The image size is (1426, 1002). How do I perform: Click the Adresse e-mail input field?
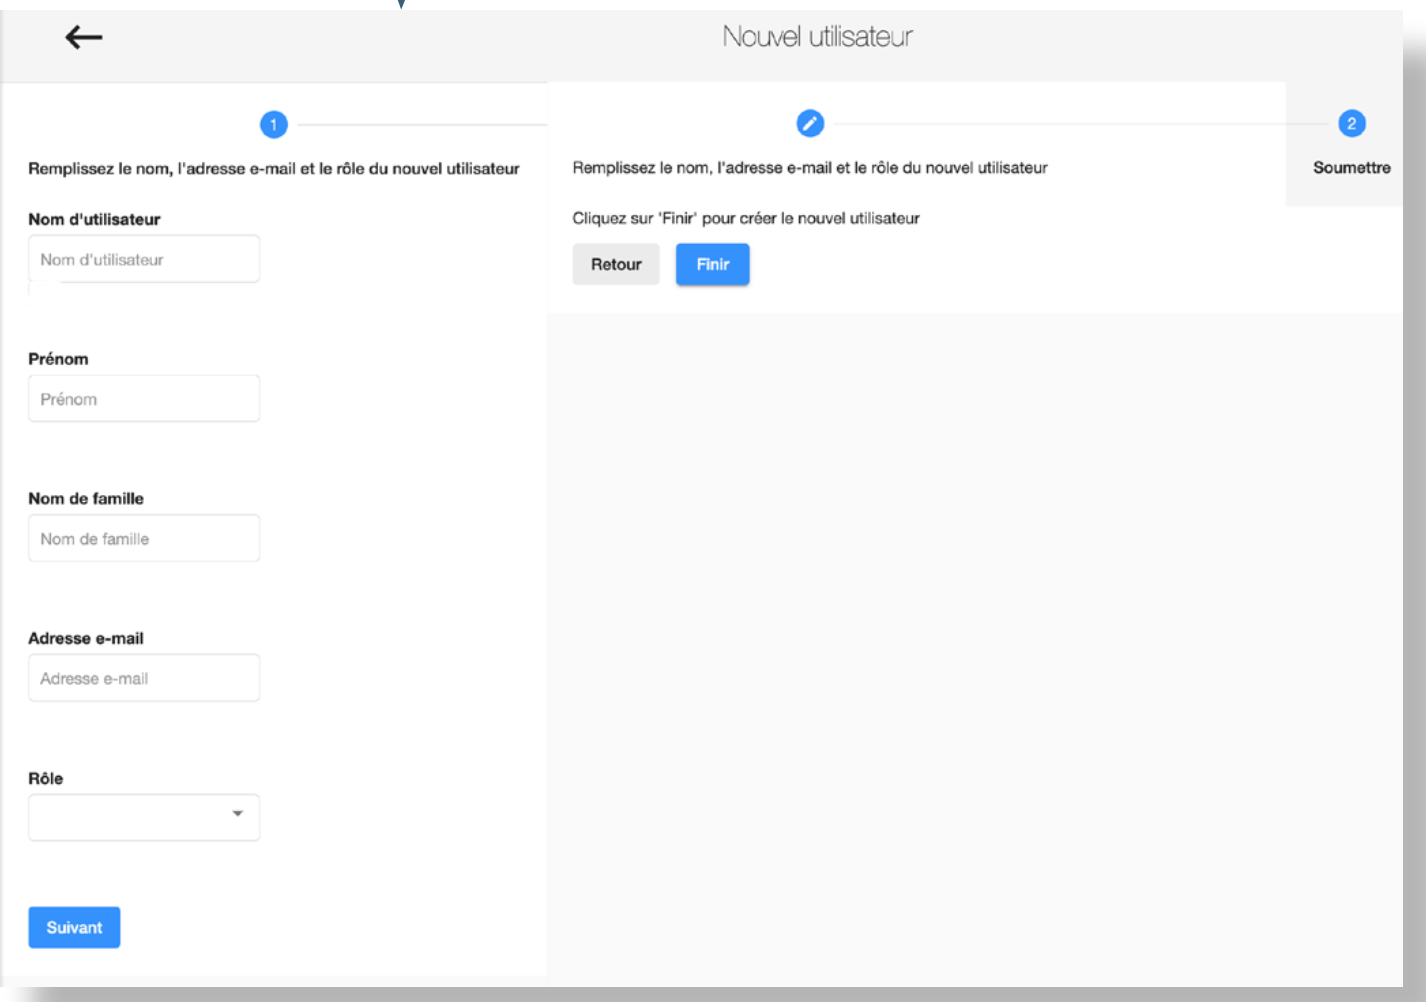click(x=144, y=678)
